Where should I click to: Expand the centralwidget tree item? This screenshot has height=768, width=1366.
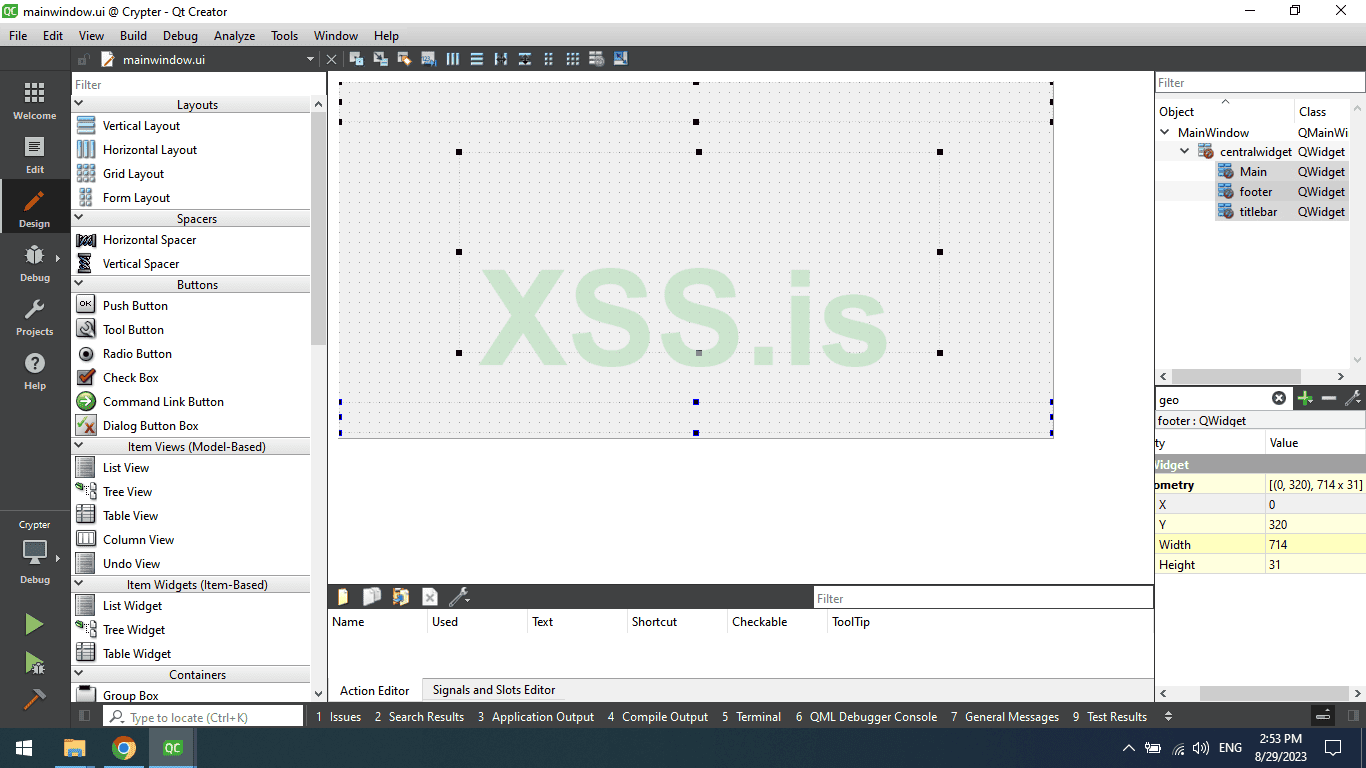(1186, 151)
